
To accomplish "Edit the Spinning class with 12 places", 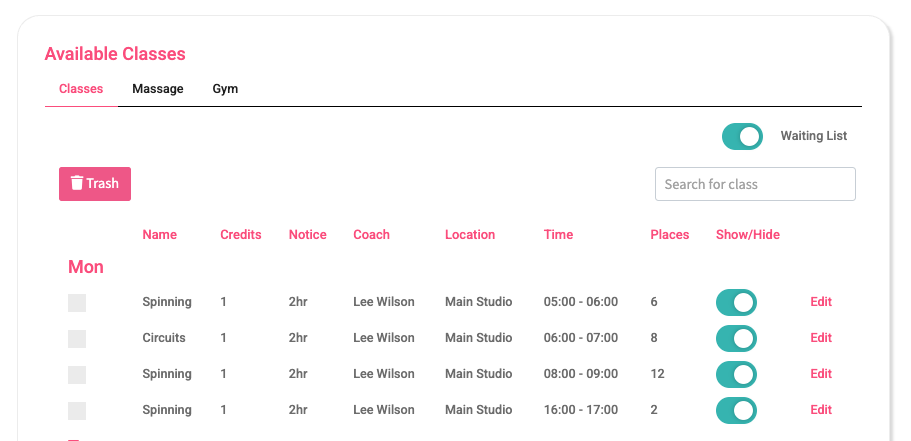I will pos(821,374).
